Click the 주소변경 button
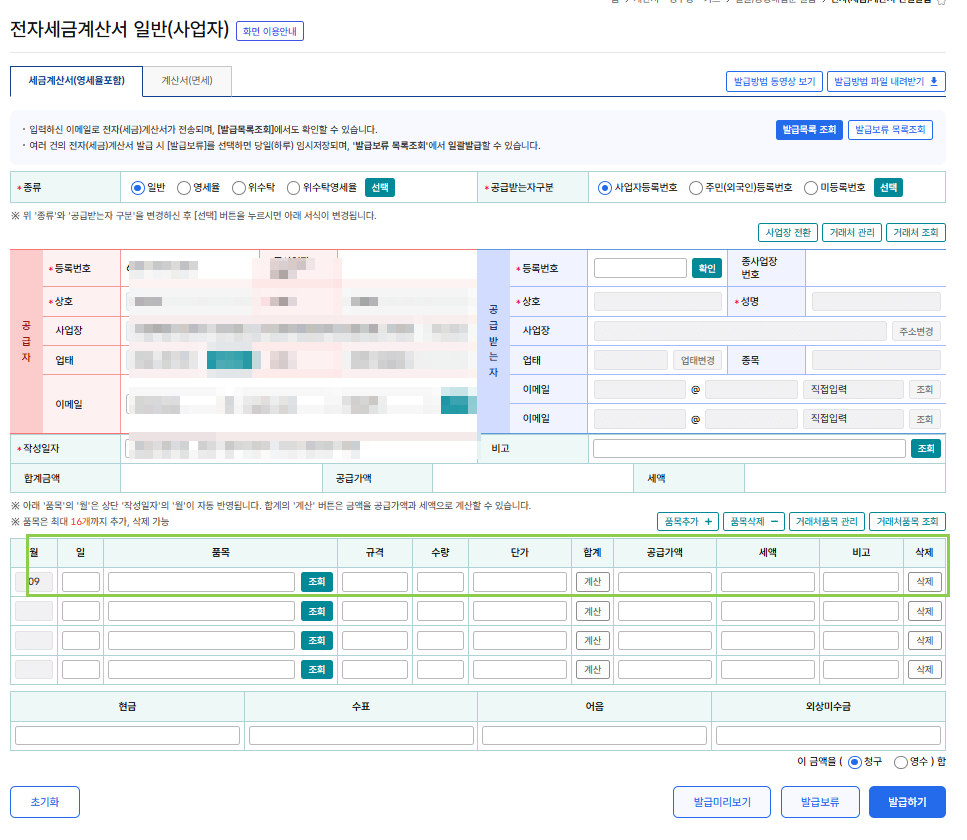Viewport: 967px width, 840px height. coord(916,331)
